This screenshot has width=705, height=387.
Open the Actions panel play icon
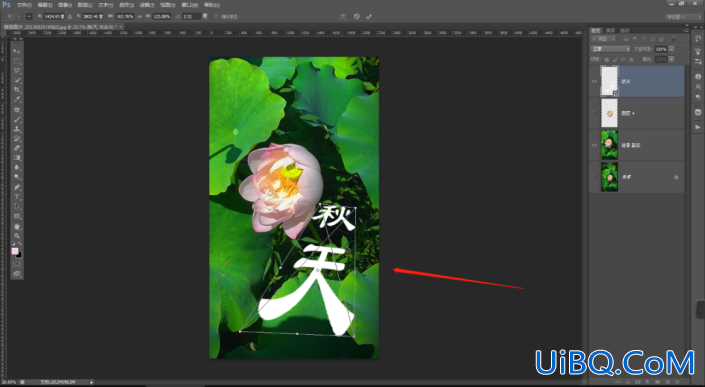tap(698, 127)
